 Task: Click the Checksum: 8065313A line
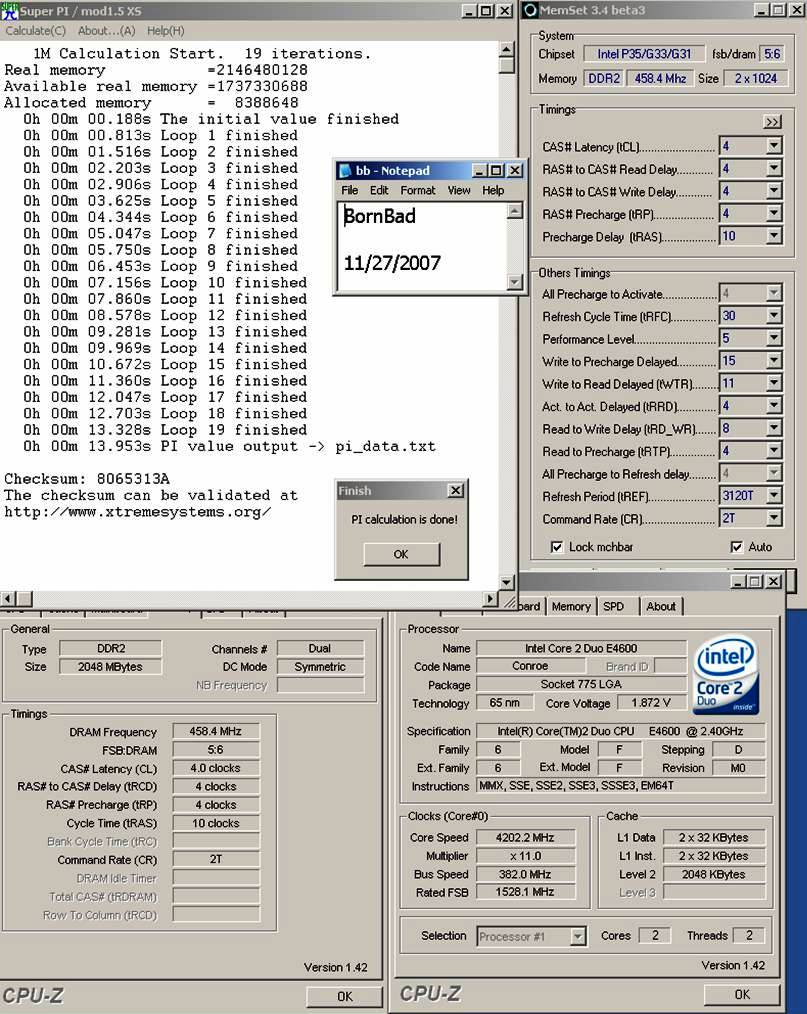(87, 479)
